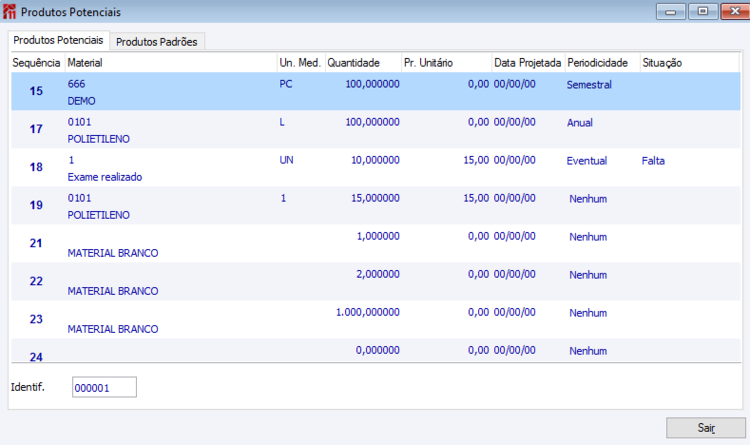This screenshot has height=445, width=750.
Task: Open the Produtos Padrões tab
Action: (x=157, y=42)
